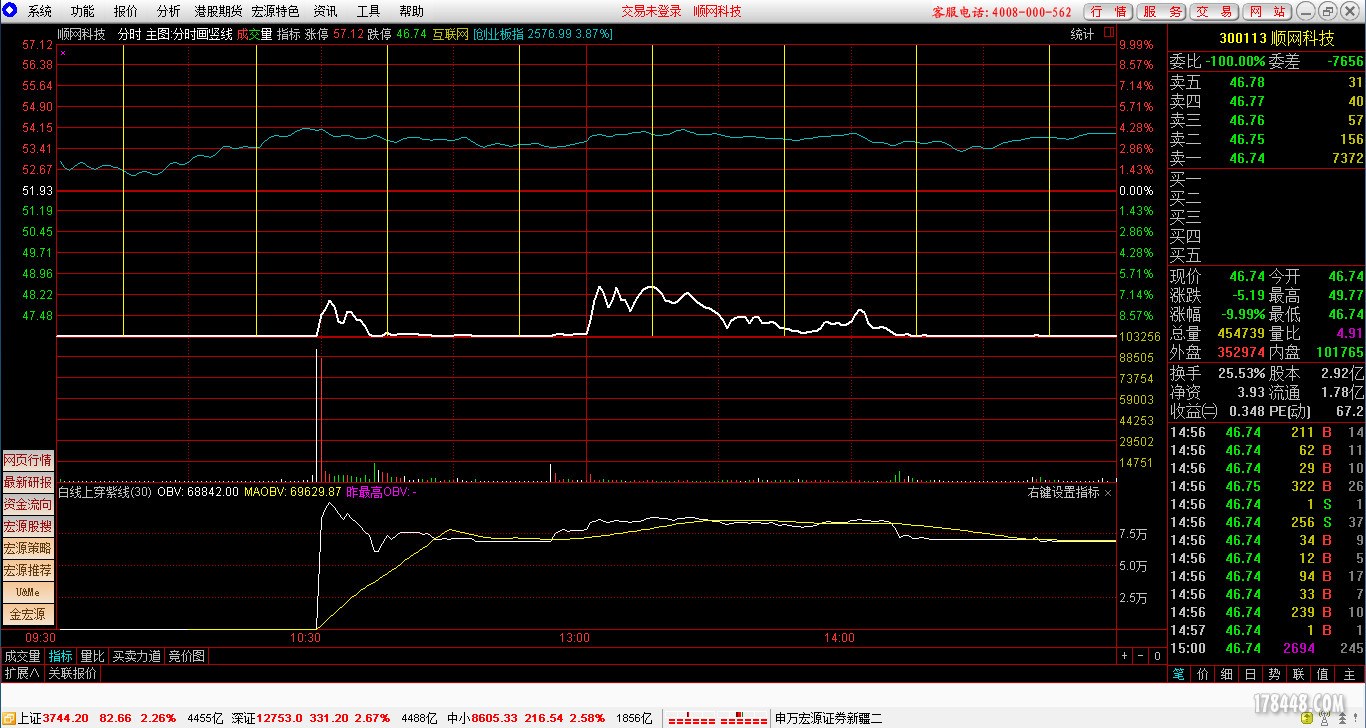Select the 笔 tab in quote panel
This screenshot has height=728, width=1366.
click(x=1179, y=675)
